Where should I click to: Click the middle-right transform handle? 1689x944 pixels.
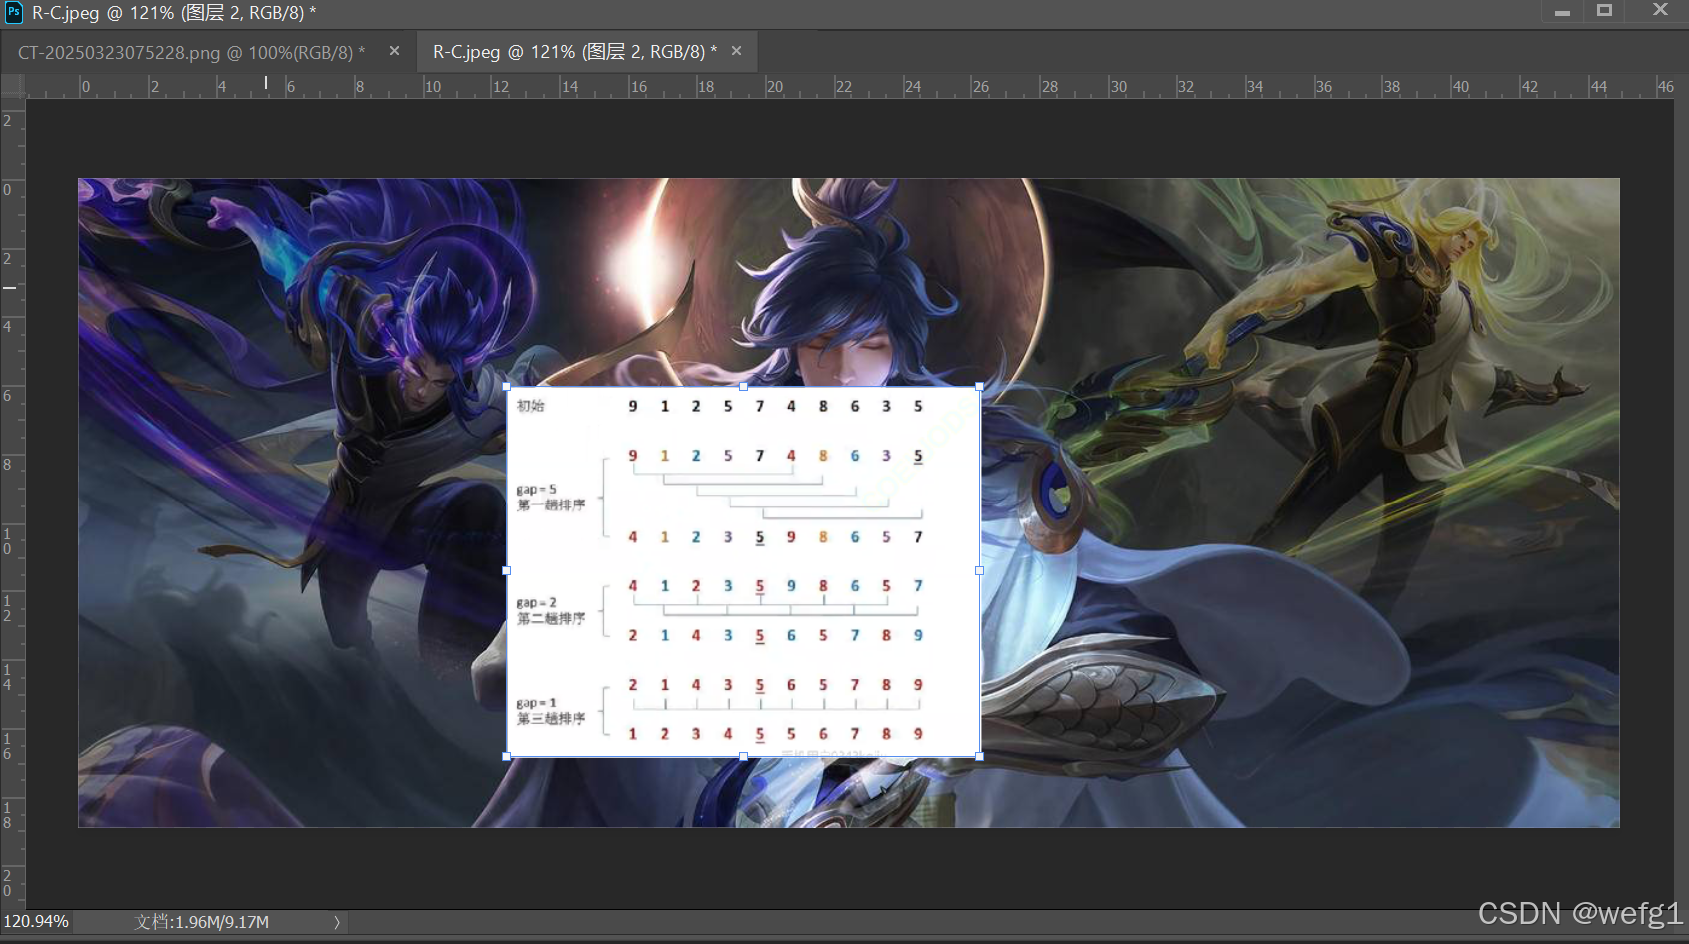[x=979, y=571]
